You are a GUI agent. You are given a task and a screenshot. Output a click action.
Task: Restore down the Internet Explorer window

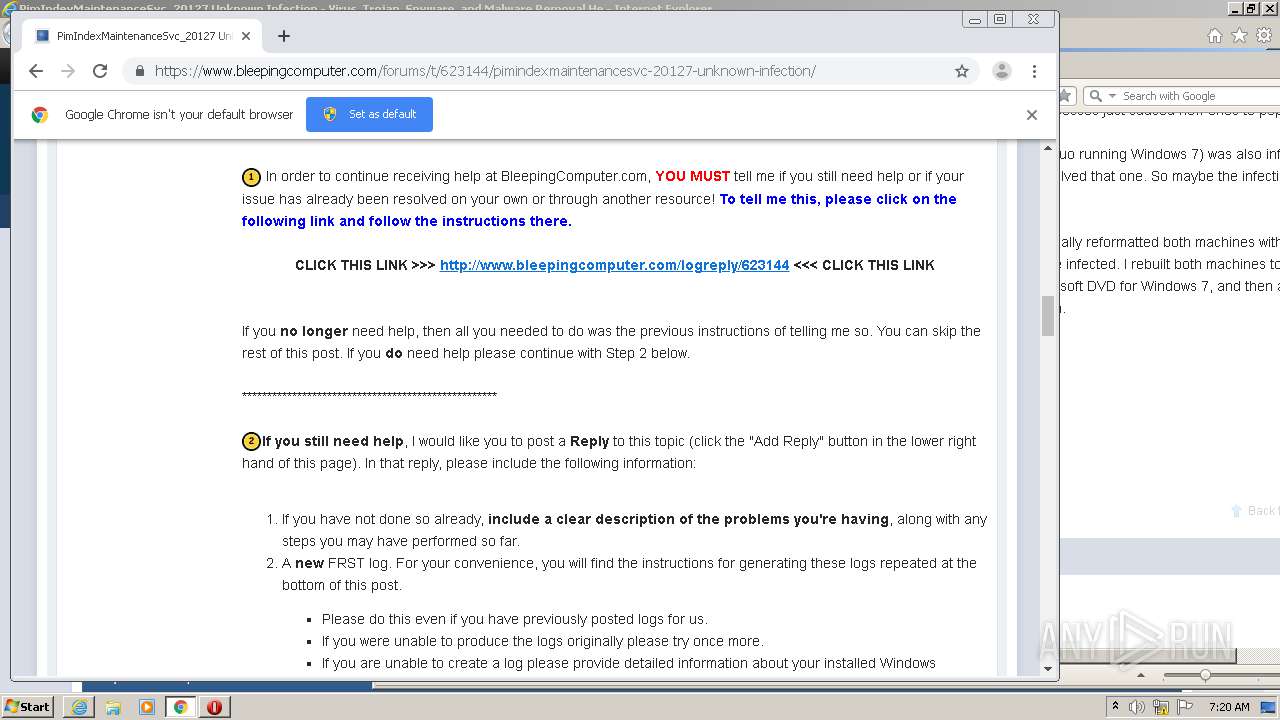(1250, 8)
